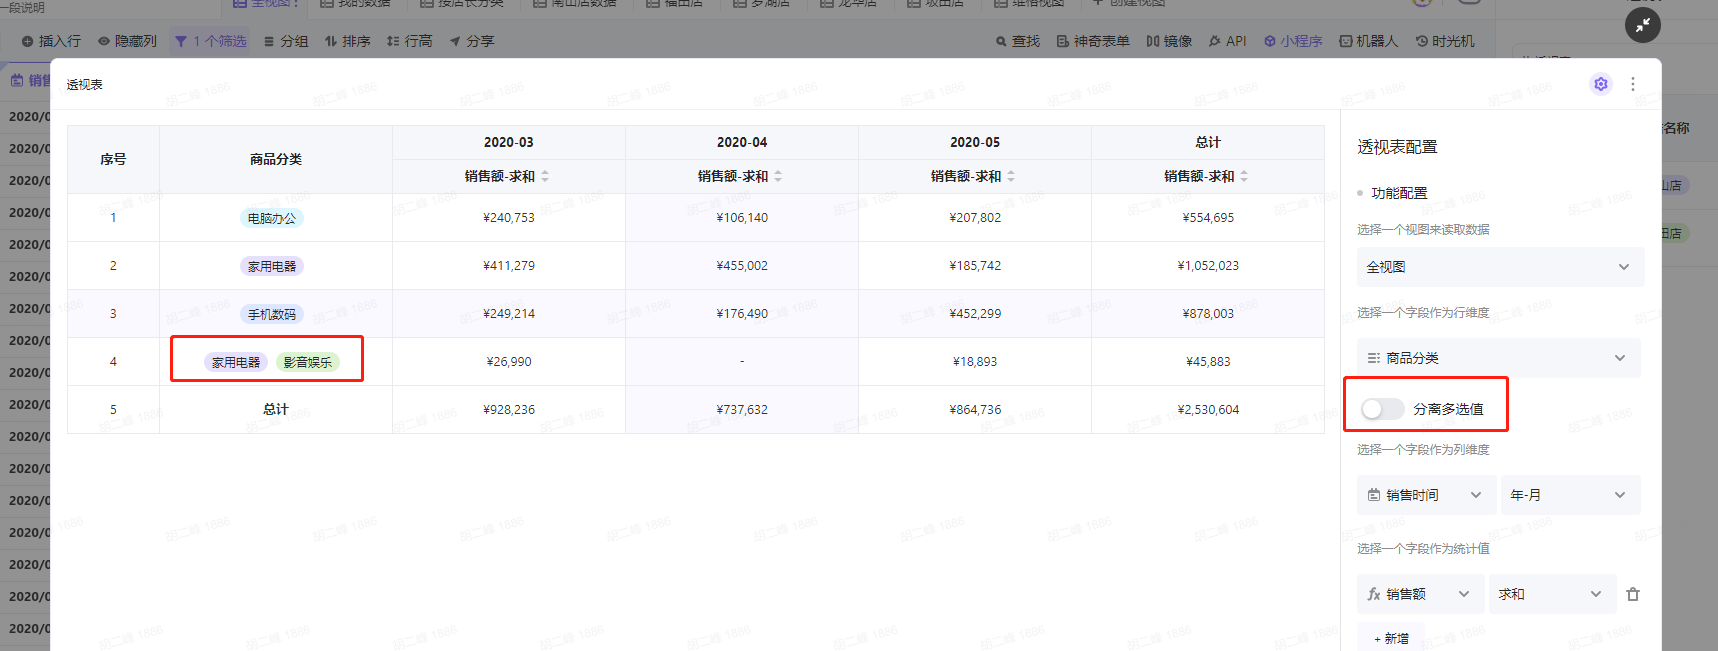Sort the 2020-04 销售额-求和 column
1718x651 pixels.
point(778,176)
